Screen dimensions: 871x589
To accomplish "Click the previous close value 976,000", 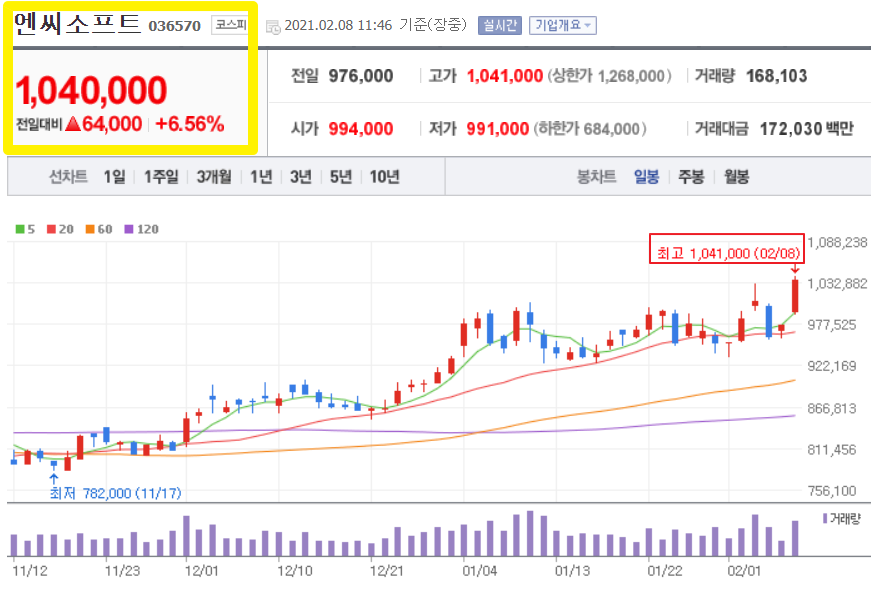I will (x=361, y=76).
